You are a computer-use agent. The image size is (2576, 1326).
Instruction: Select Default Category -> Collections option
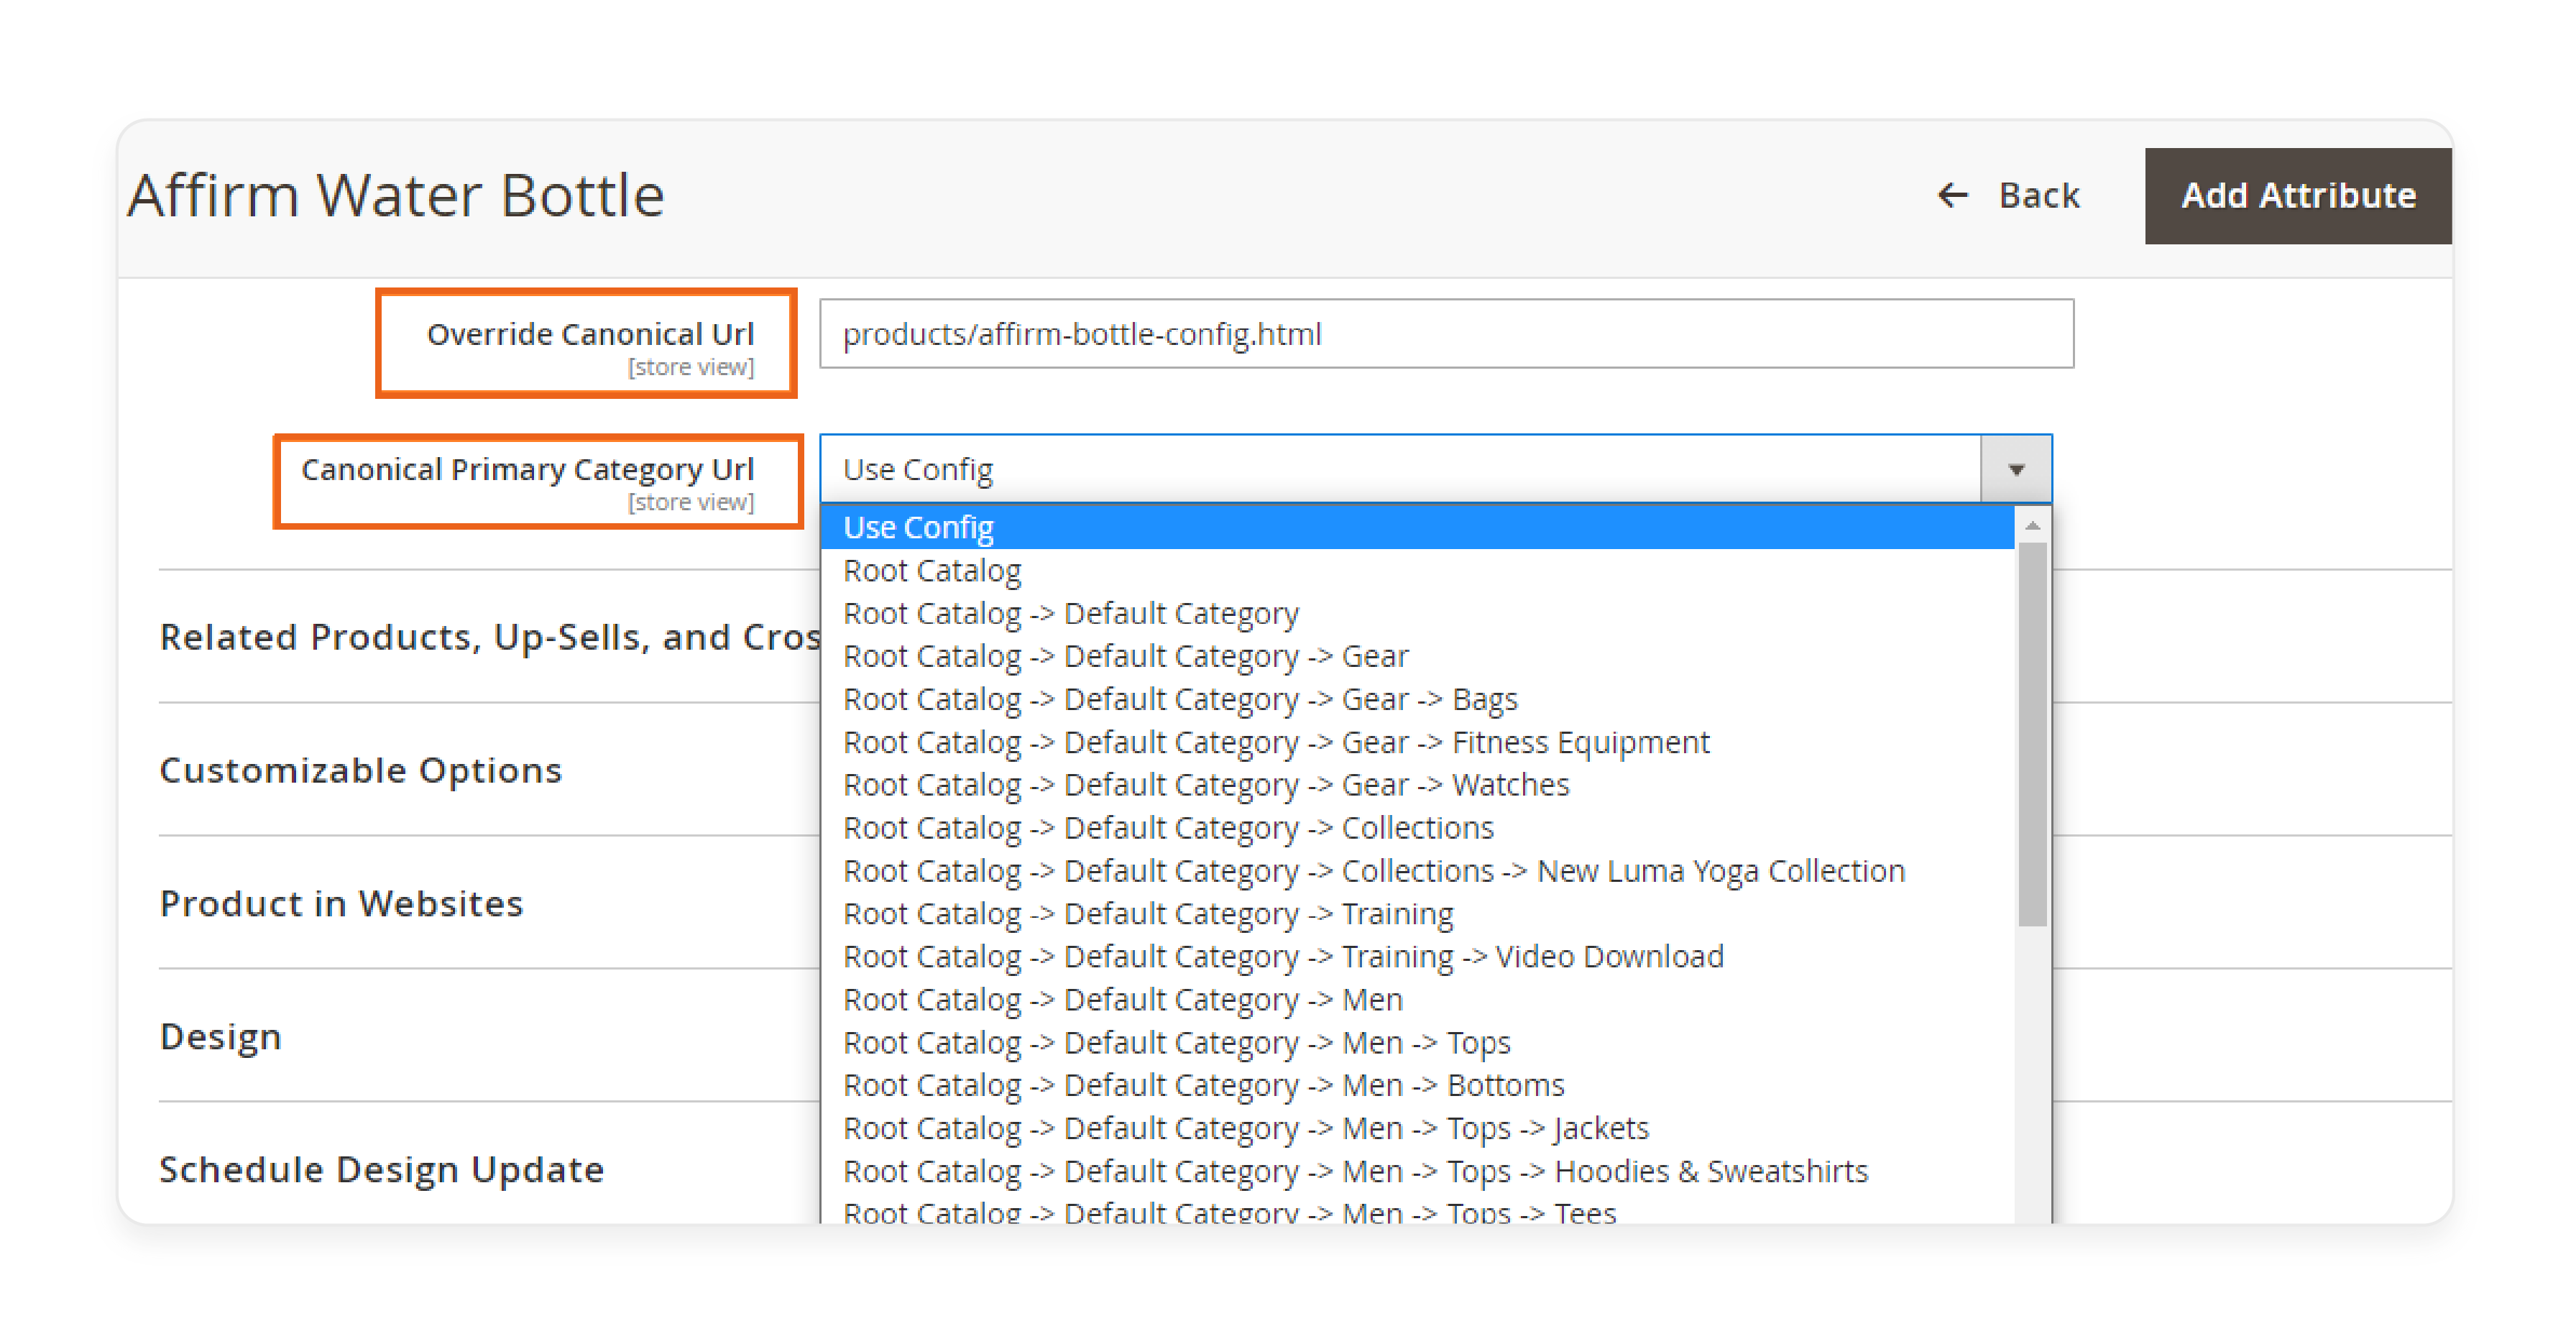1417,828
